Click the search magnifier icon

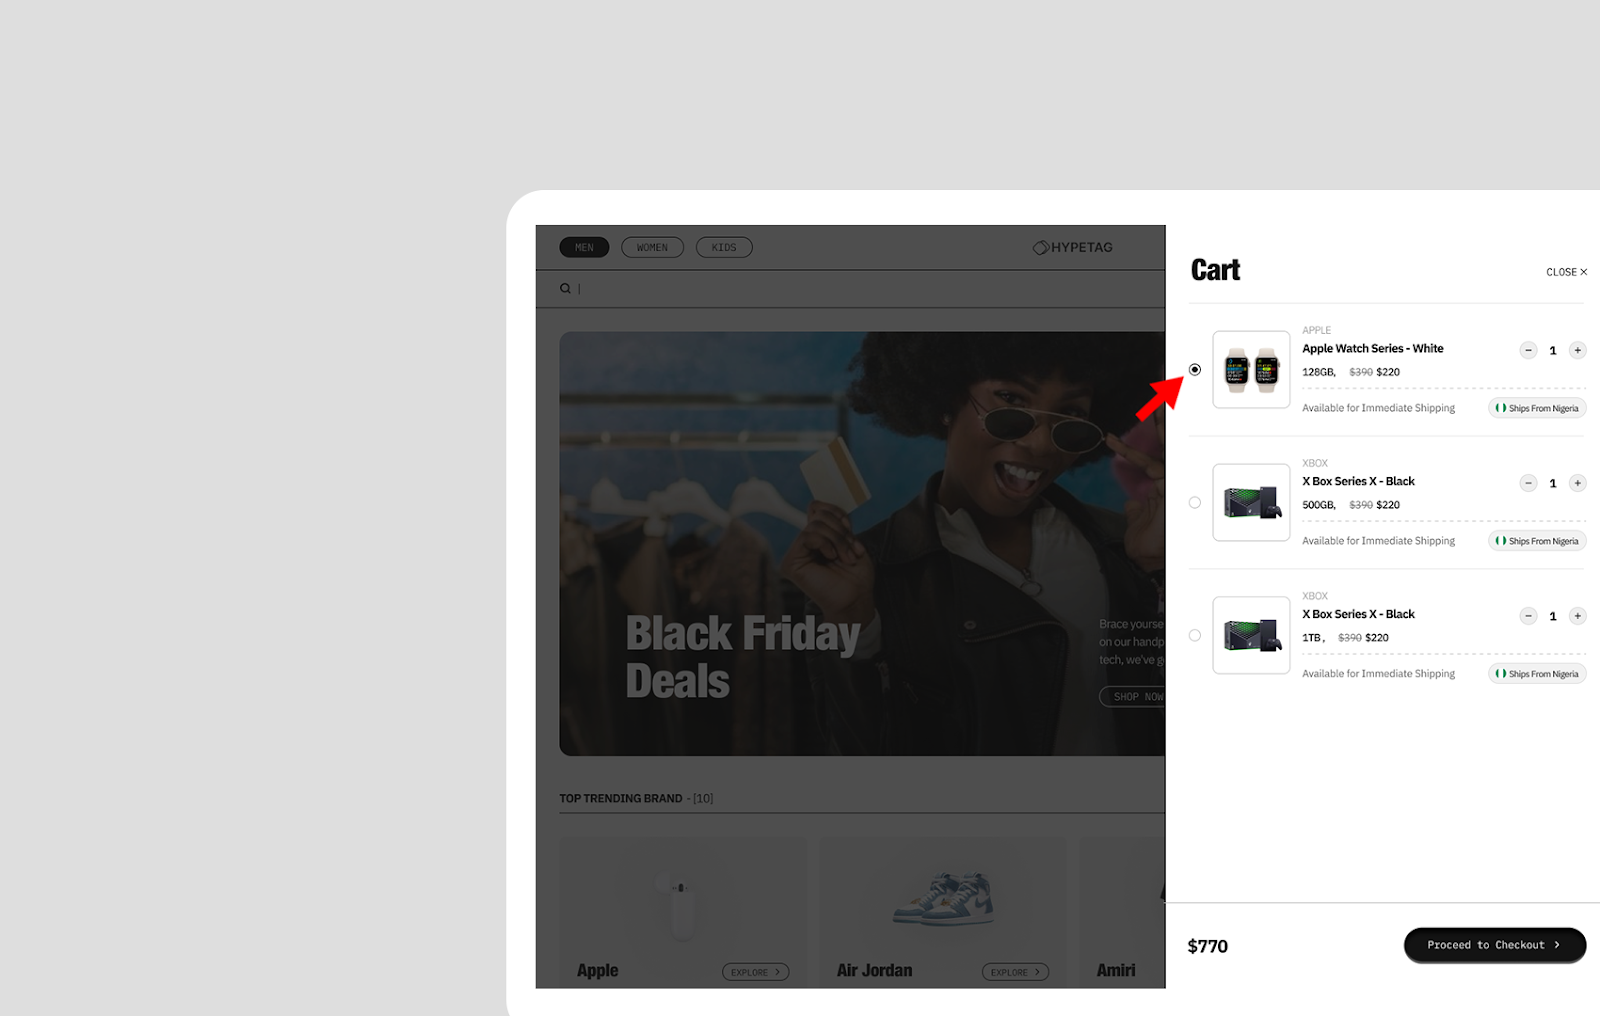[x=565, y=288]
